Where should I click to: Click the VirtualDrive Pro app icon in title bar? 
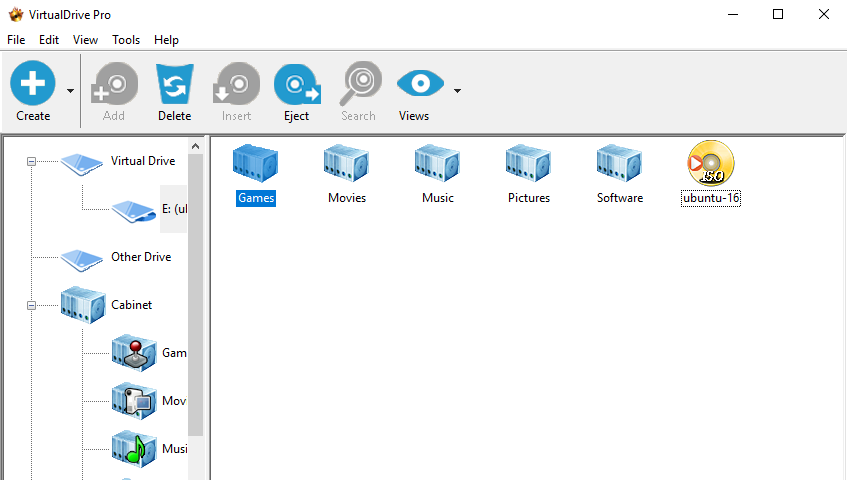[x=16, y=15]
